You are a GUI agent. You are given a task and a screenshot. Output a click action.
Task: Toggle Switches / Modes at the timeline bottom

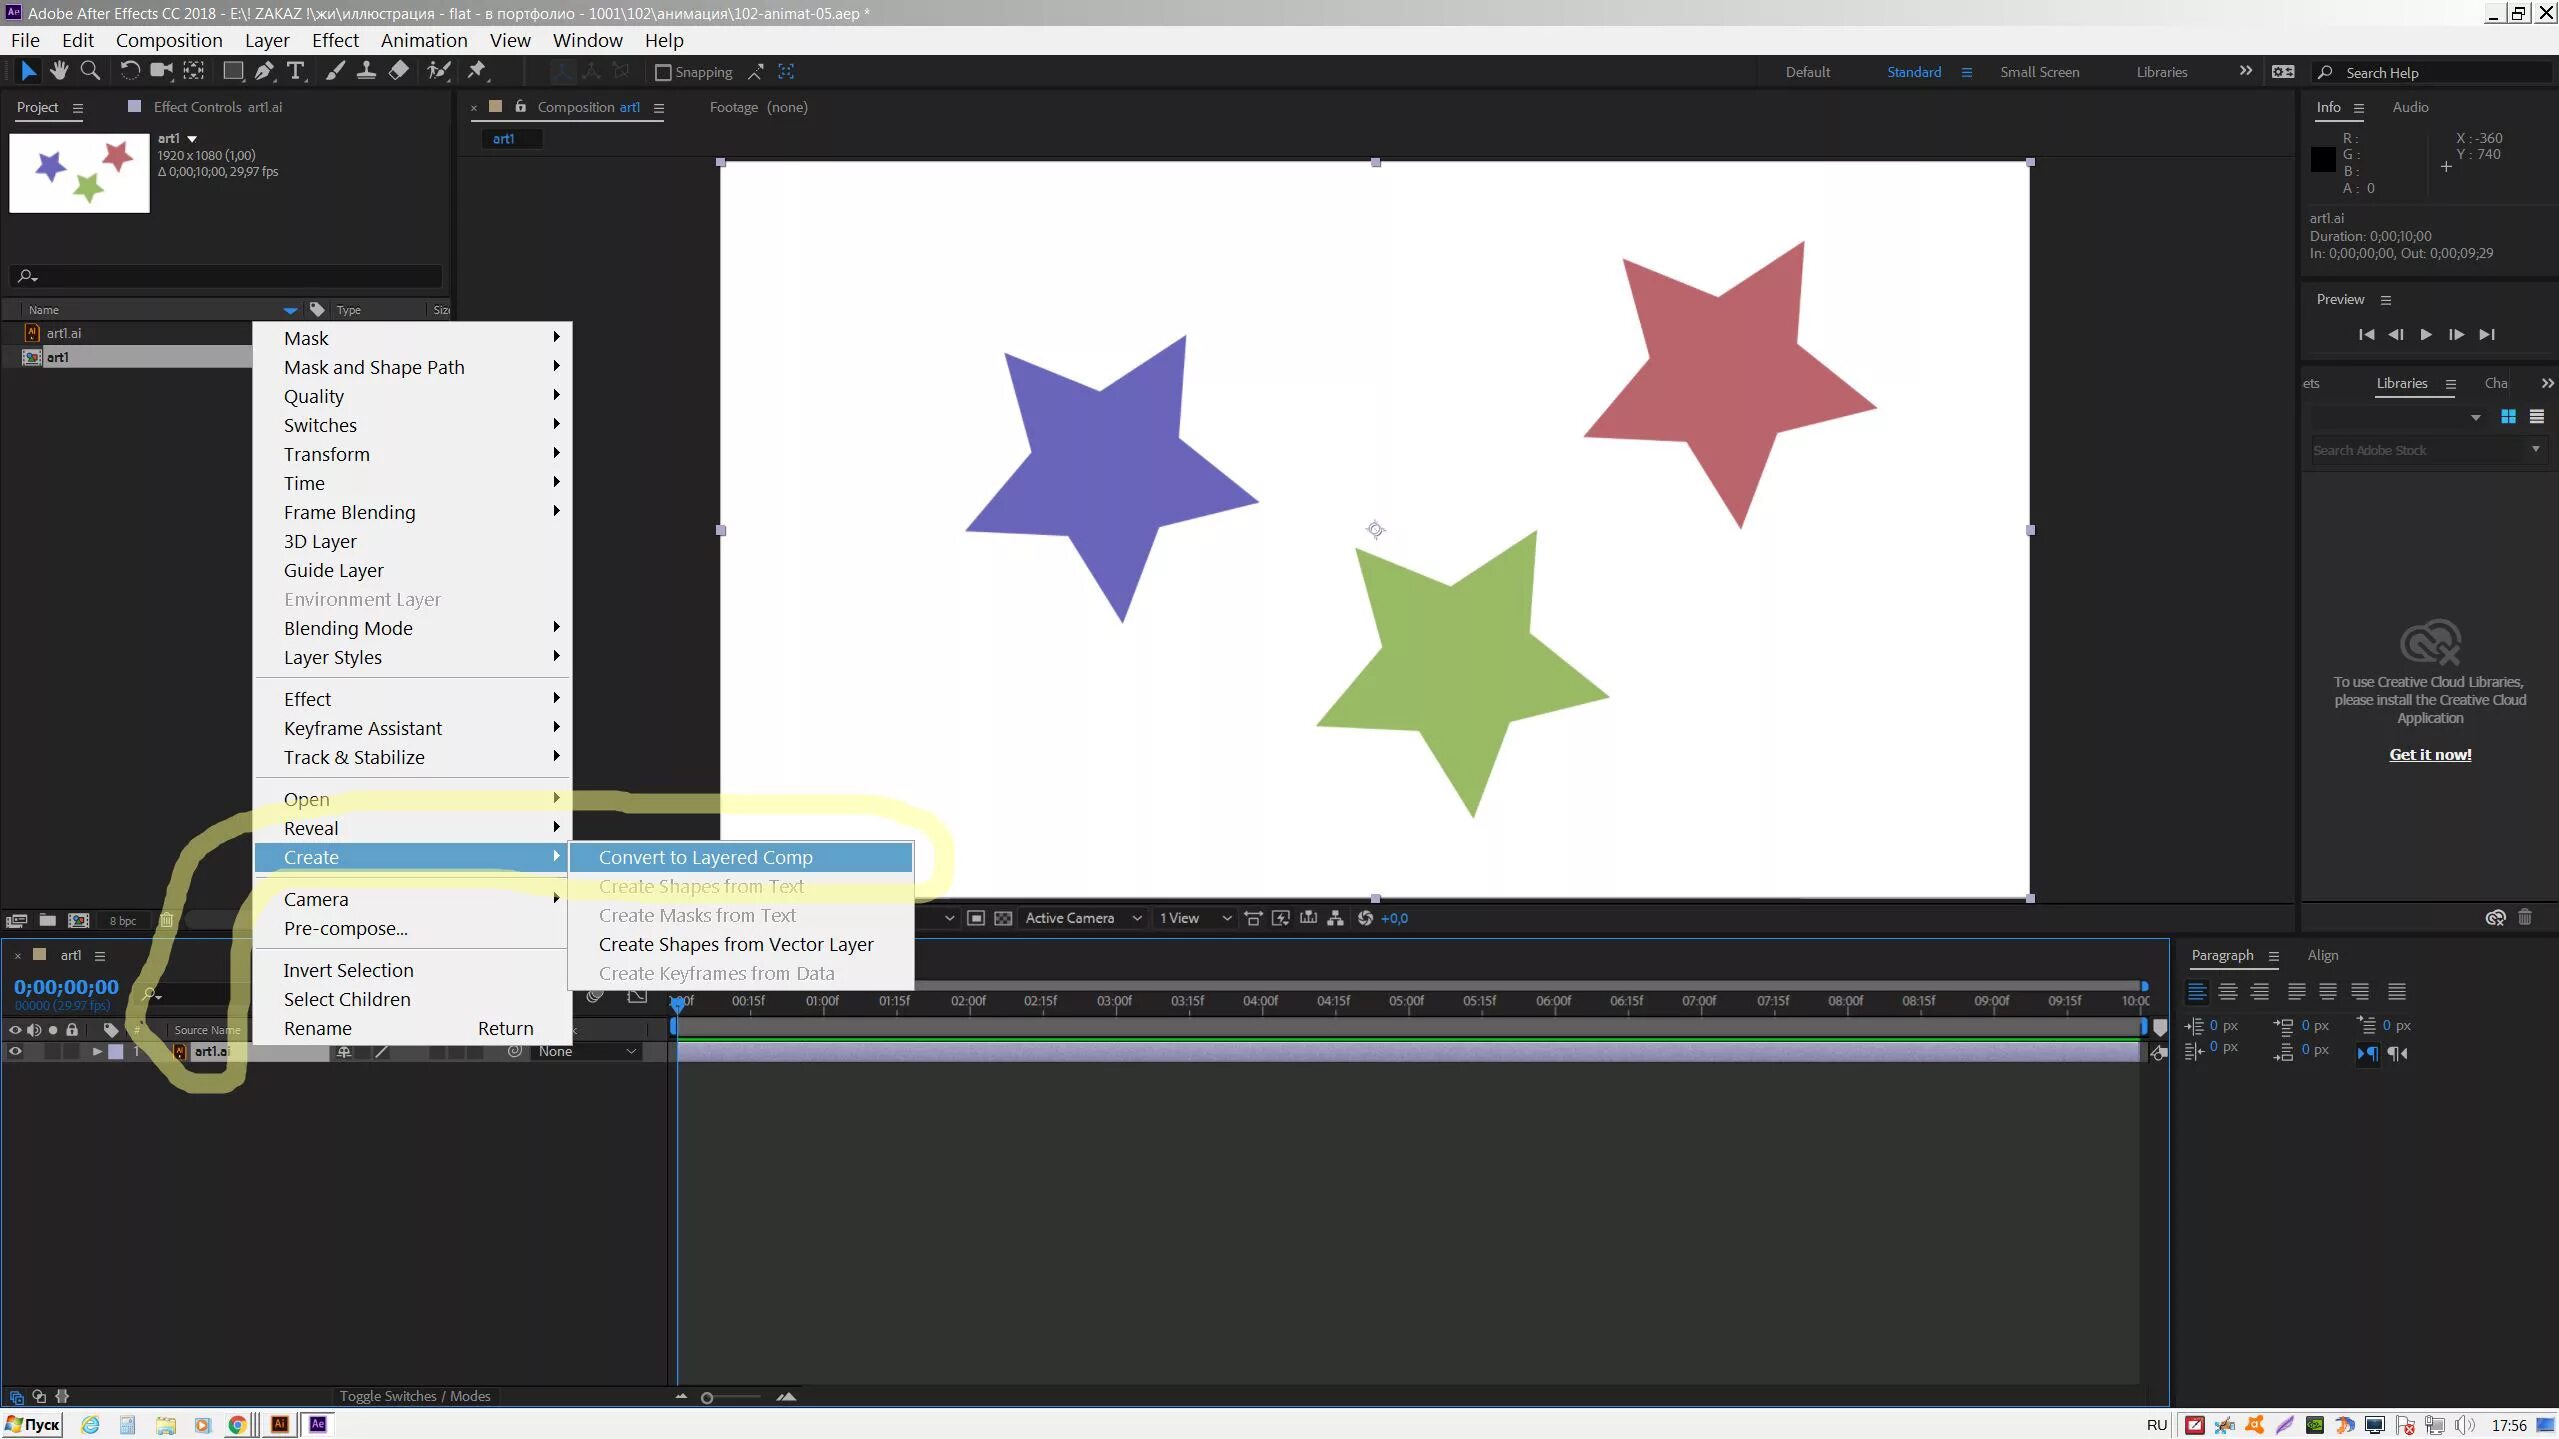pos(414,1396)
